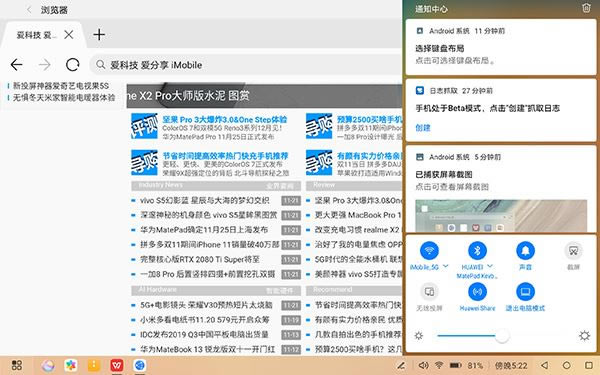Open the captured screenshot thumbnail preview
600x375 pixels.
[x=501, y=216]
